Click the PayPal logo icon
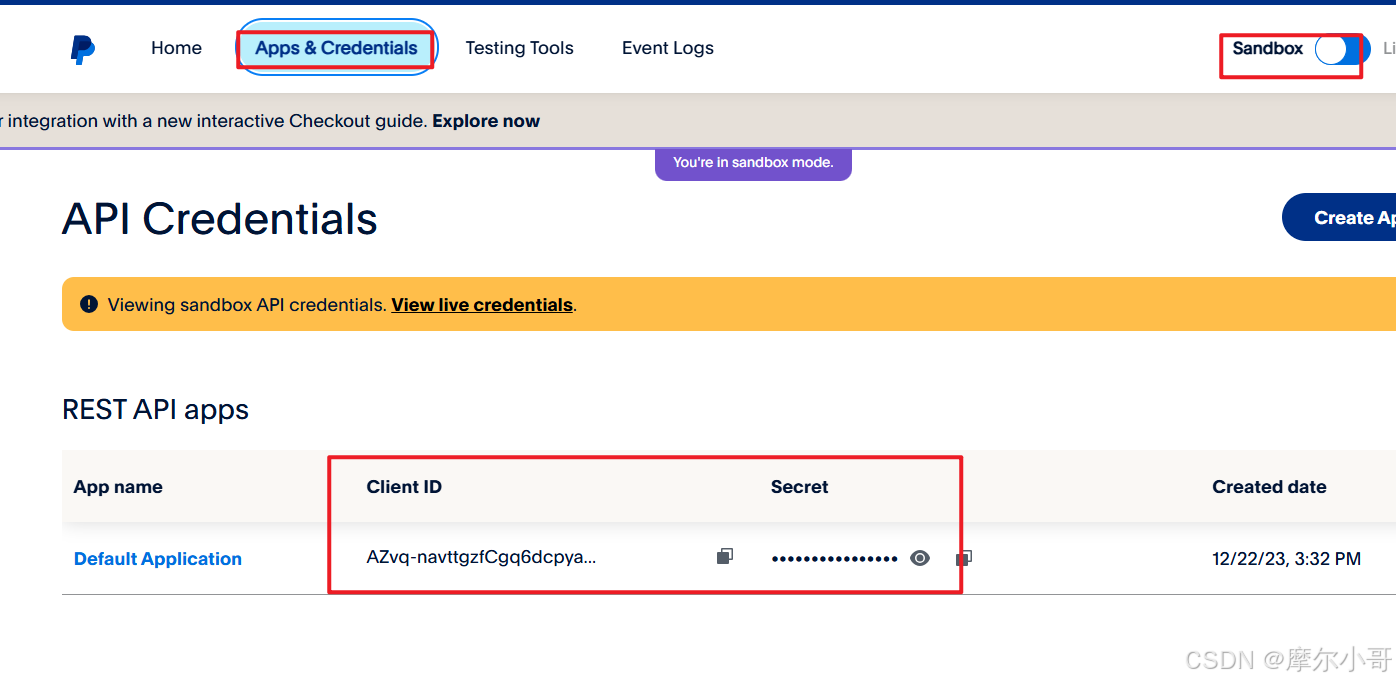The width and height of the screenshot is (1396, 683). tap(83, 49)
